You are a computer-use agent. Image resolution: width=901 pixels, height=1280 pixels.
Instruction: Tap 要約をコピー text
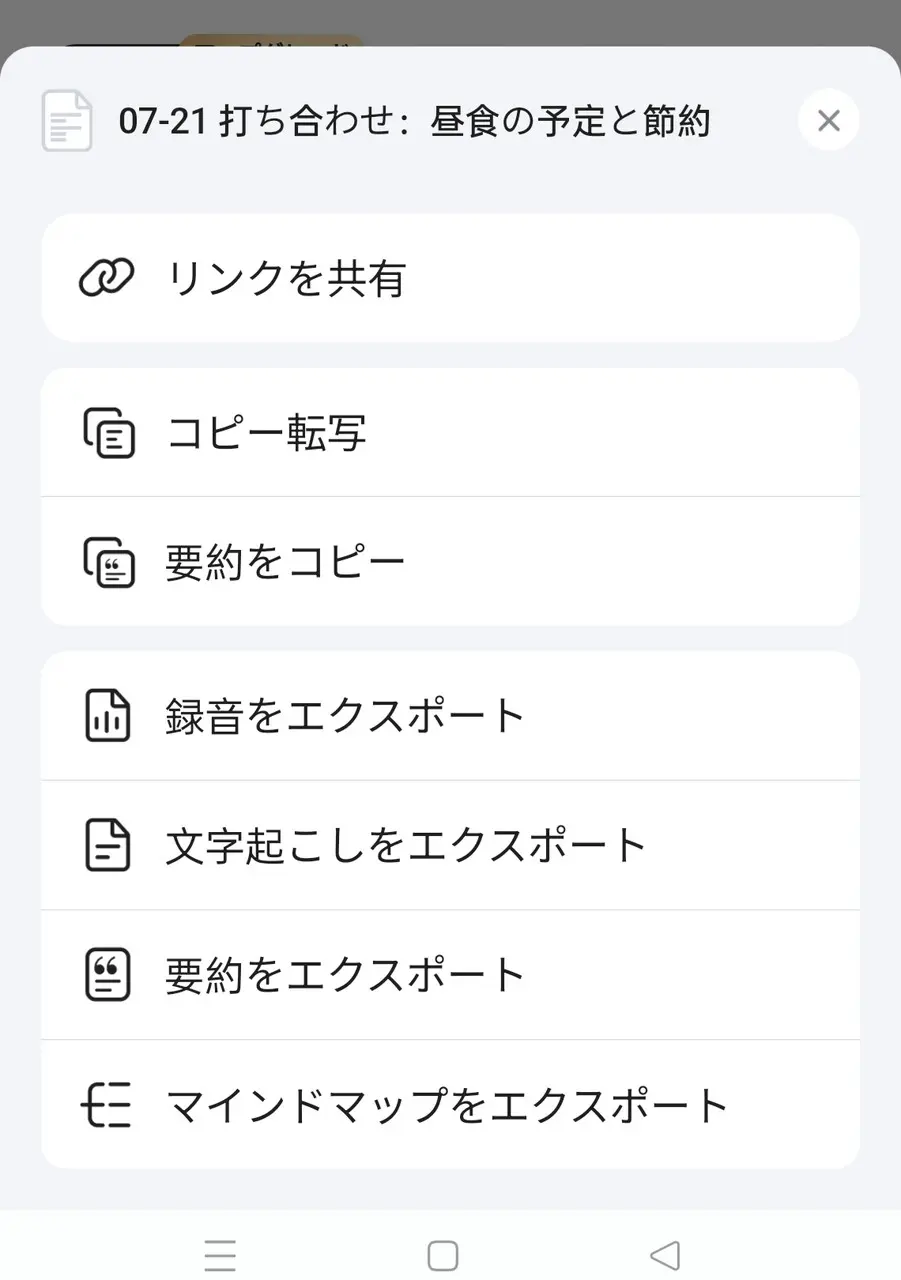(285, 561)
